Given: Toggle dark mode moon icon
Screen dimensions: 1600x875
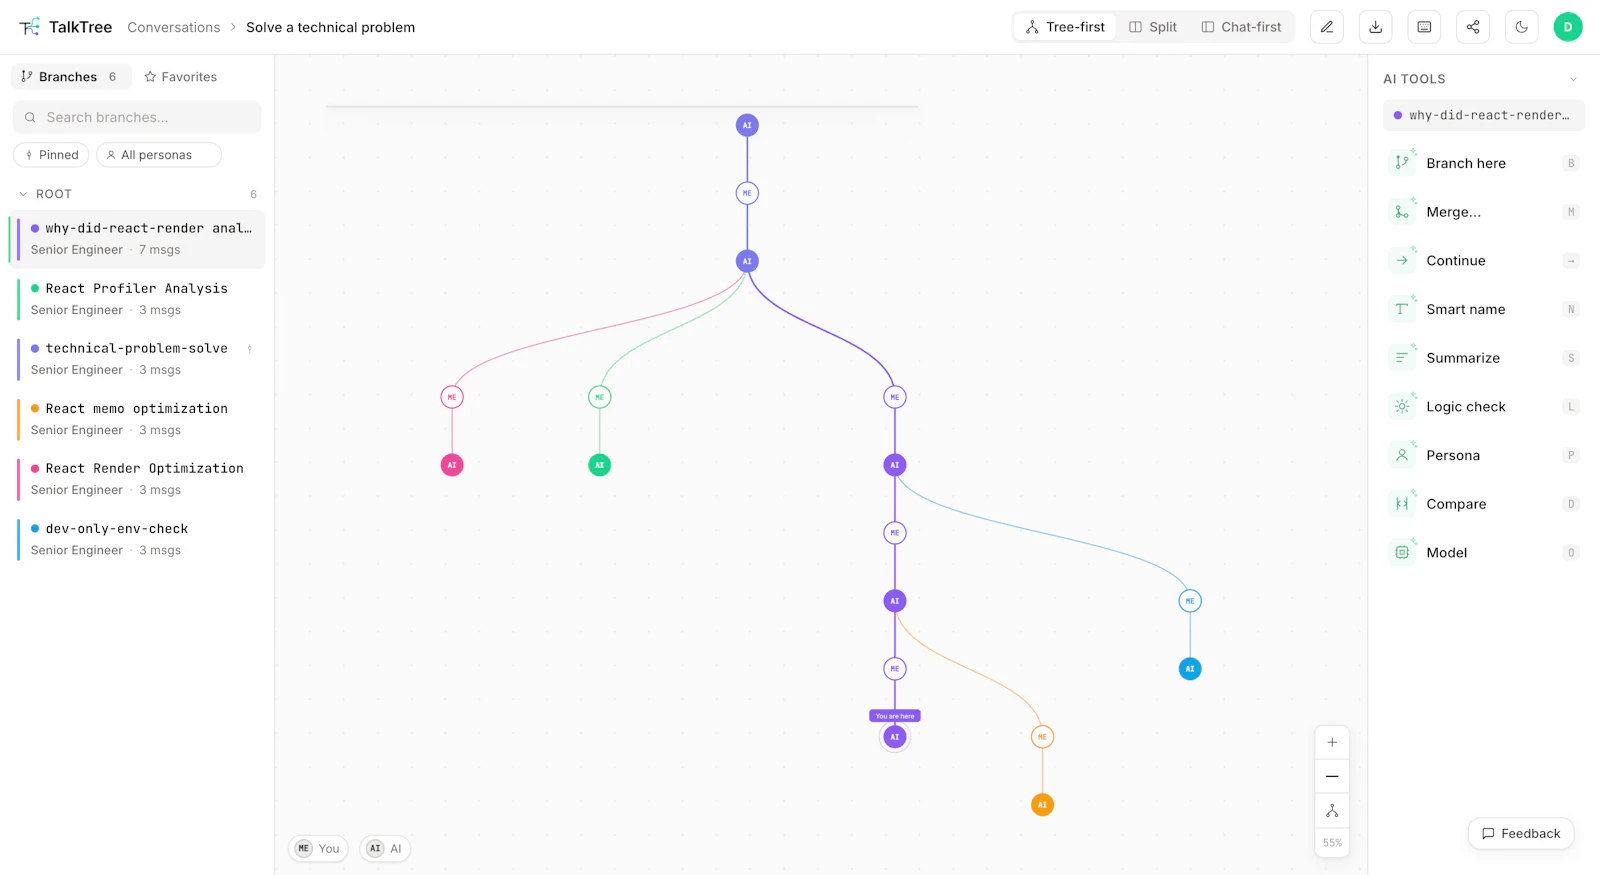Looking at the screenshot, I should click(1522, 27).
